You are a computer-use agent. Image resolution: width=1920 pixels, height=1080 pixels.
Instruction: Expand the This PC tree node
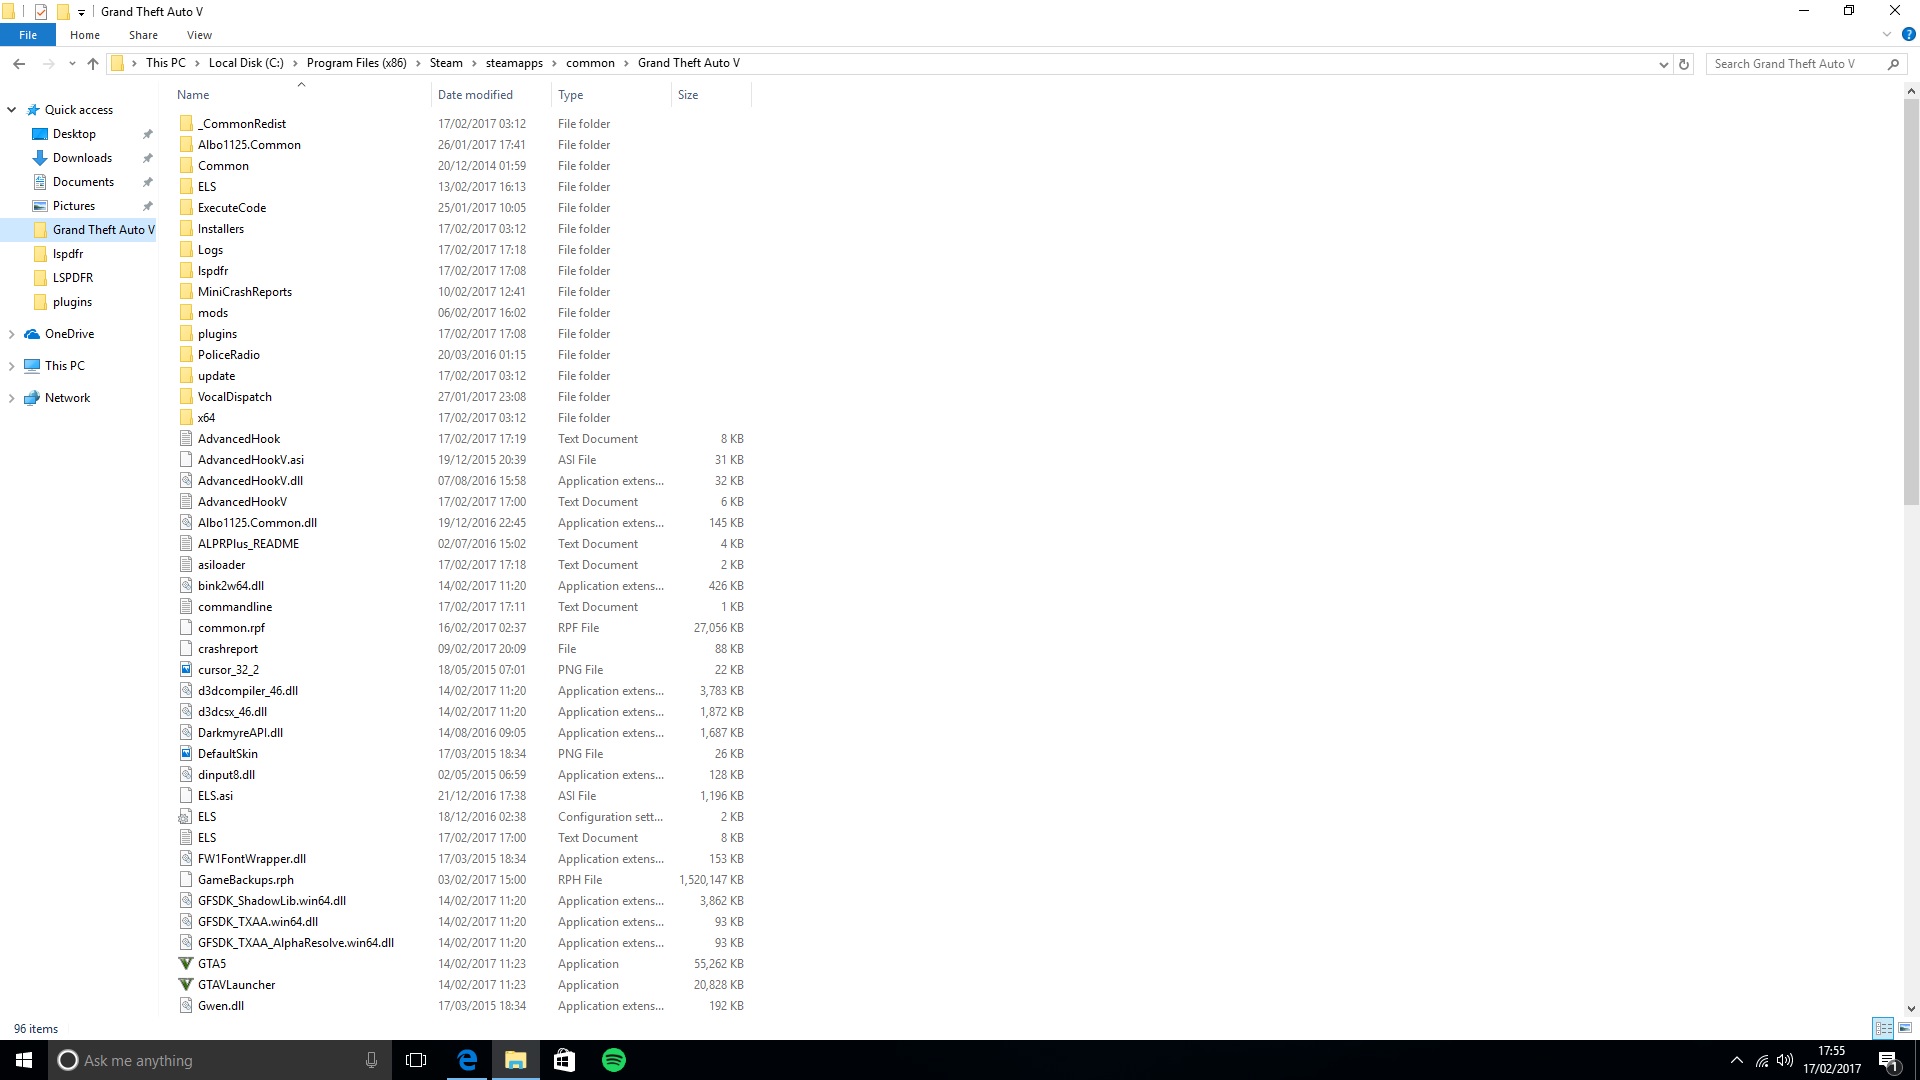pyautogui.click(x=11, y=366)
